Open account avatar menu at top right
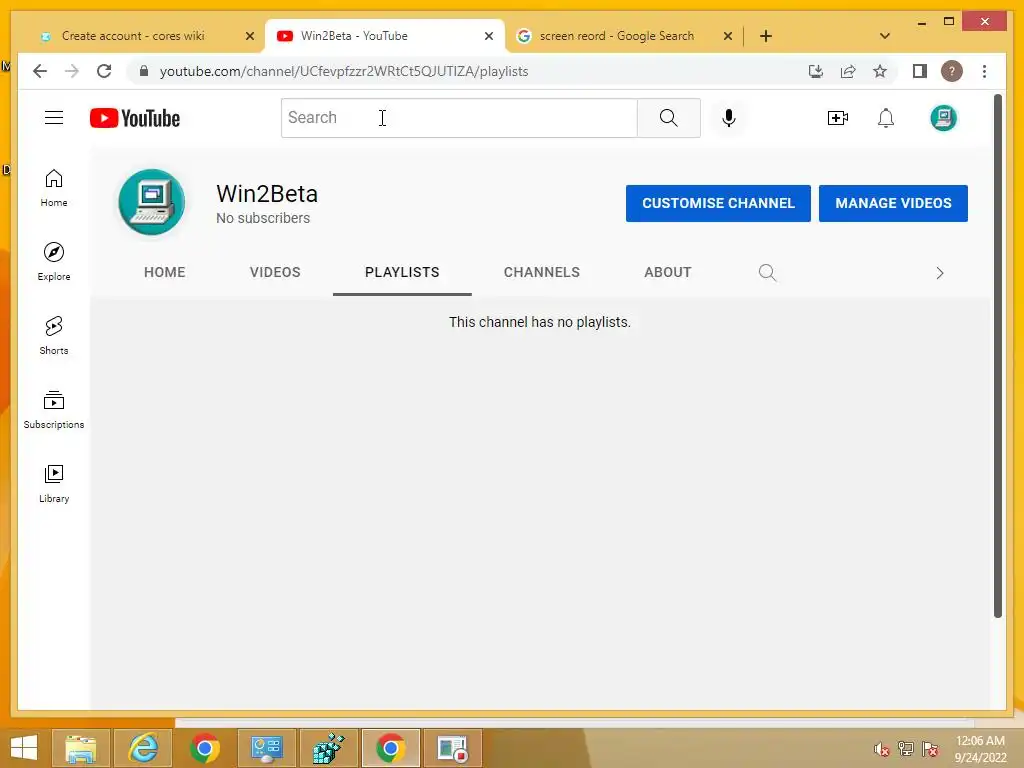 [943, 118]
